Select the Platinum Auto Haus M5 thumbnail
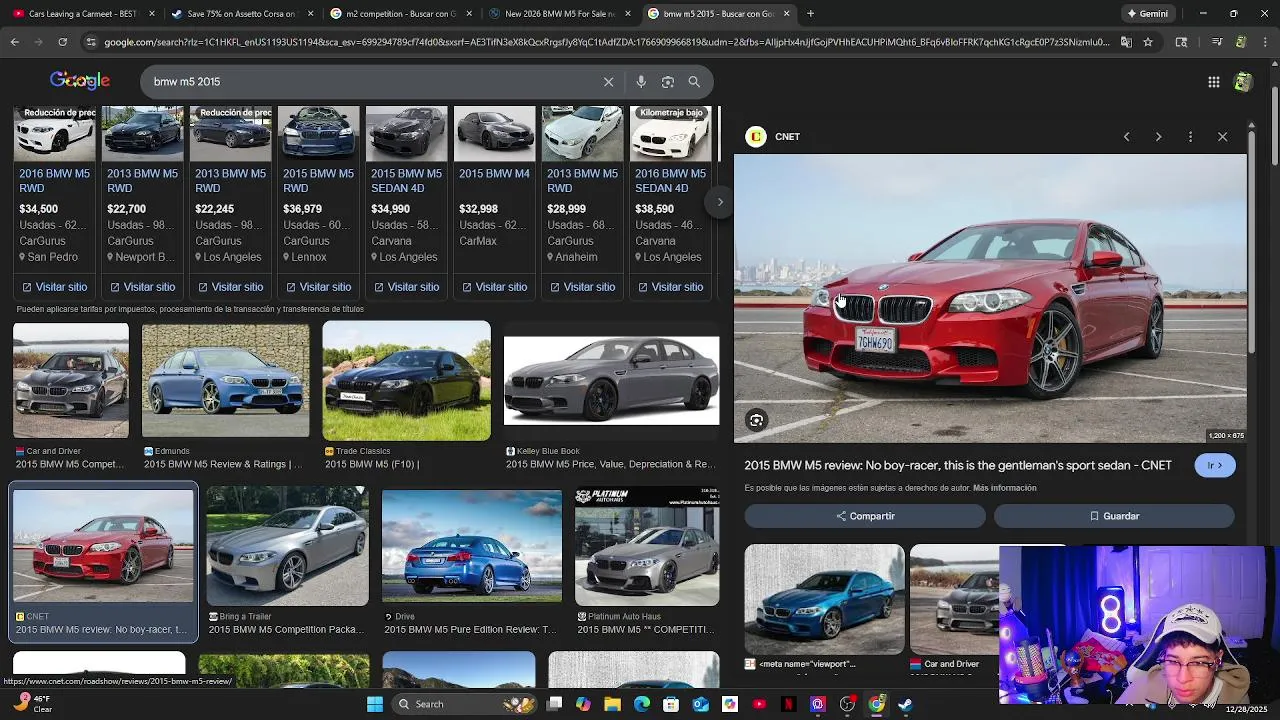Screen dimensions: 1280x720 (647, 546)
